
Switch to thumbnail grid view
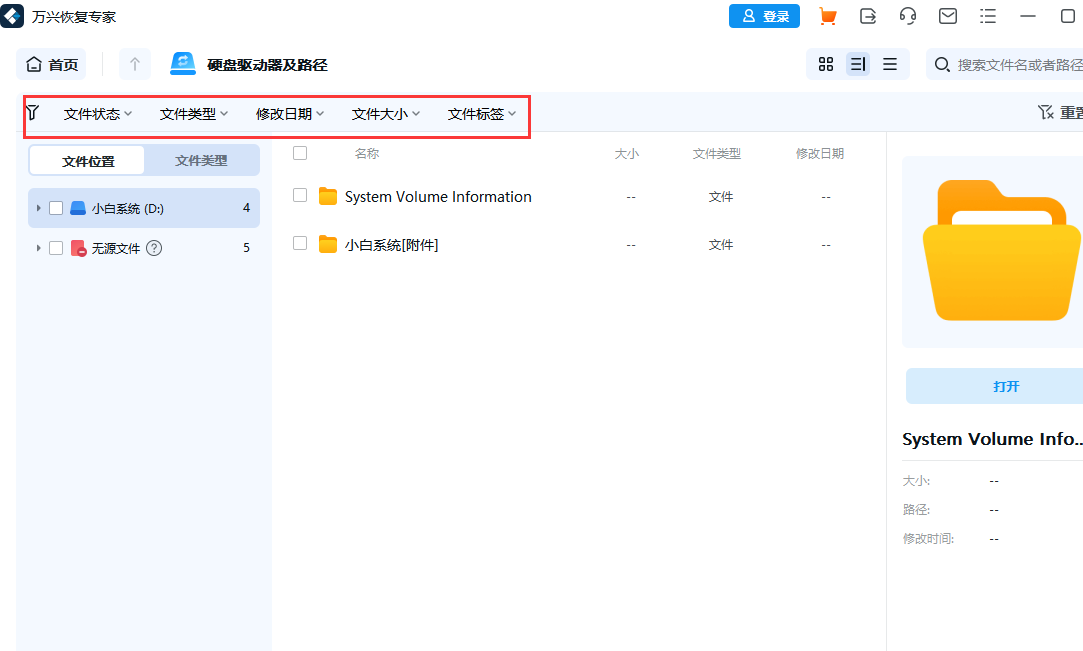tap(825, 63)
